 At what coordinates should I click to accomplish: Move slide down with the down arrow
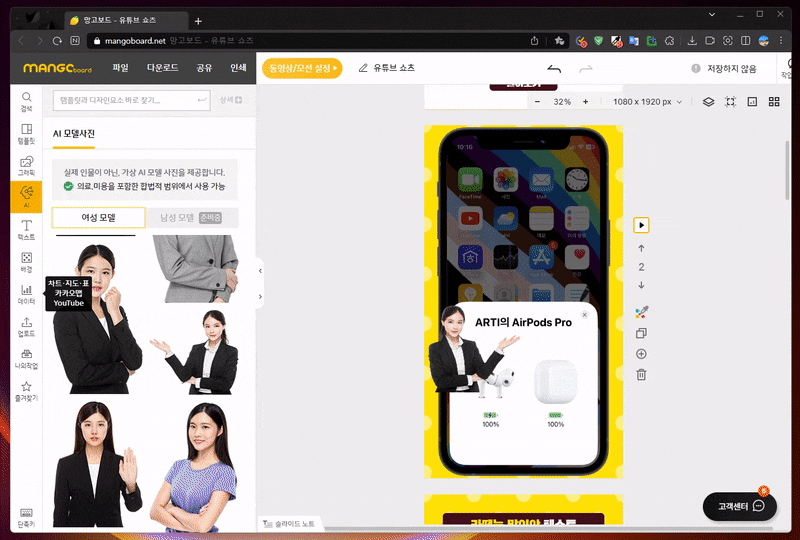point(641,285)
